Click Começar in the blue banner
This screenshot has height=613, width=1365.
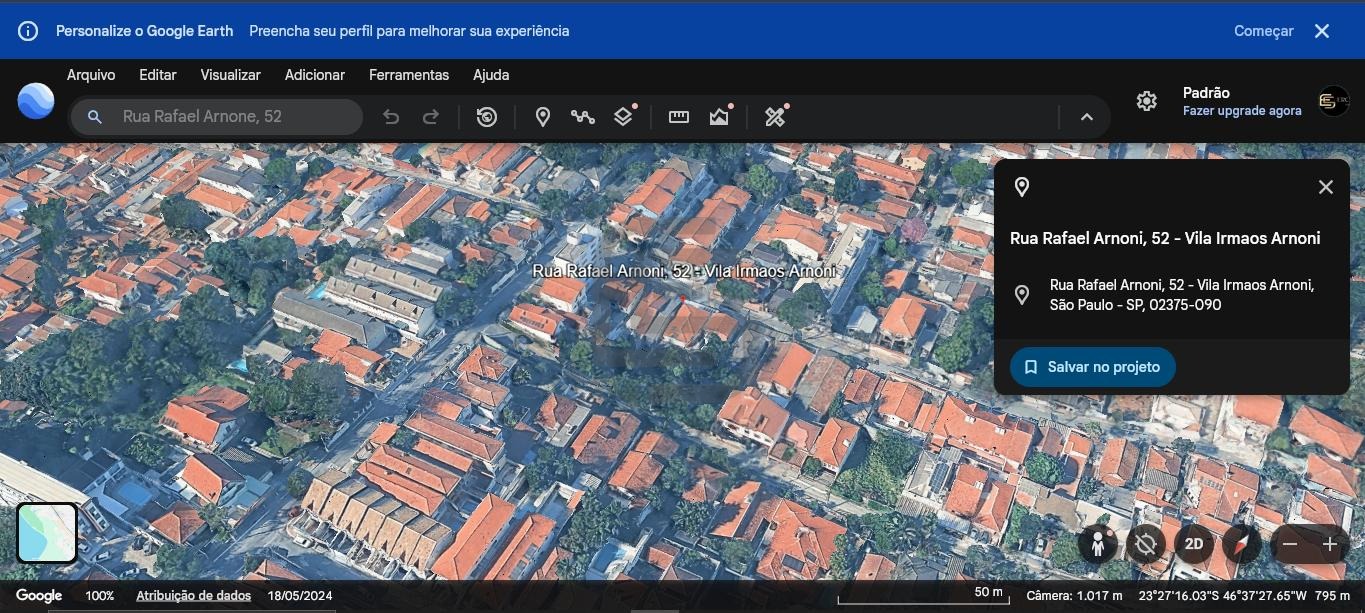1263,31
